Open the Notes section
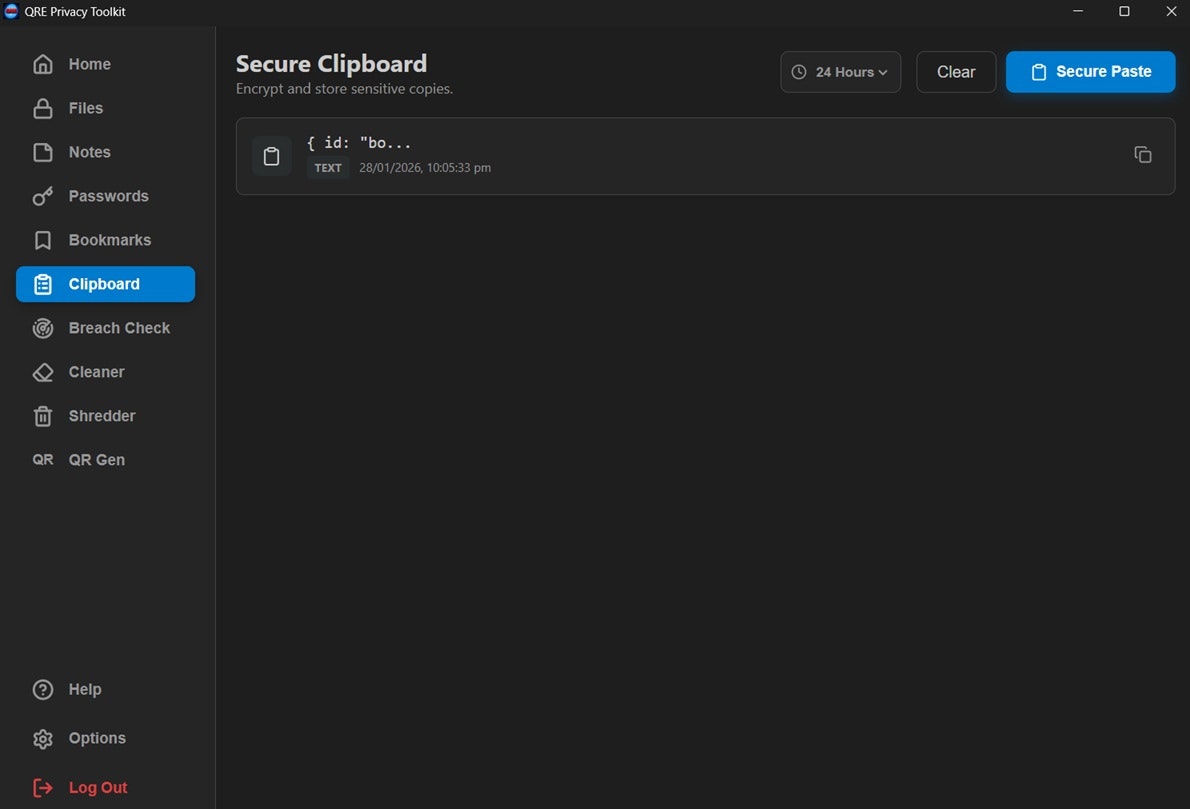Image resolution: width=1190 pixels, height=809 pixels. click(105, 153)
